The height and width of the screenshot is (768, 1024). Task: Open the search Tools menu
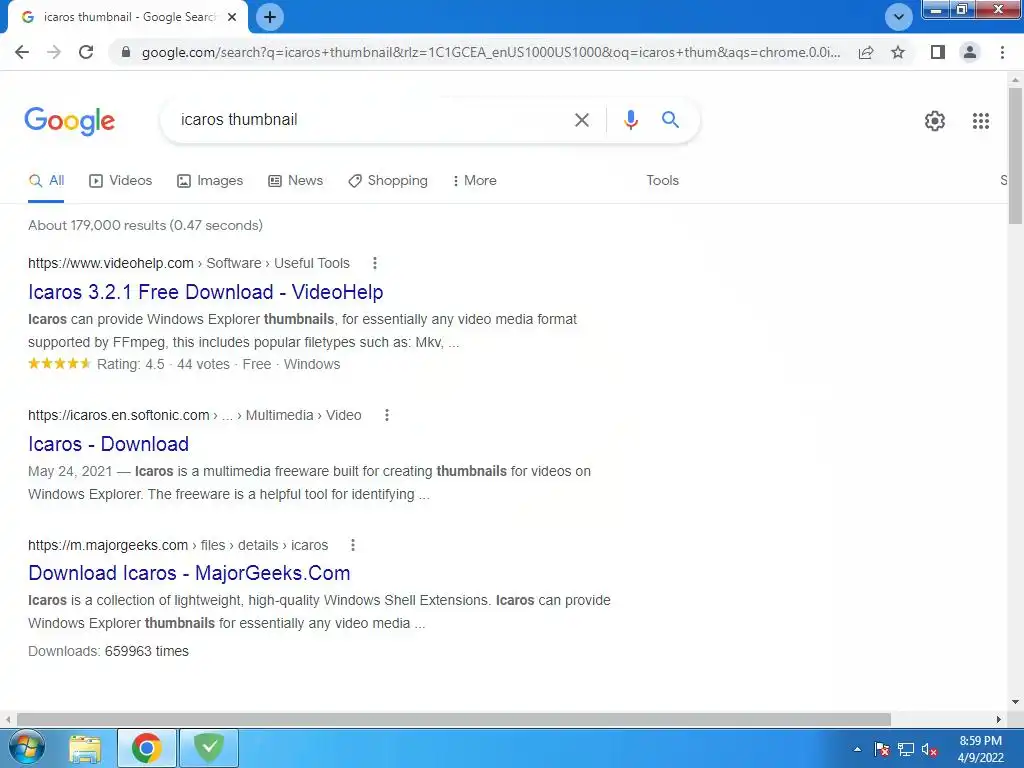point(662,181)
